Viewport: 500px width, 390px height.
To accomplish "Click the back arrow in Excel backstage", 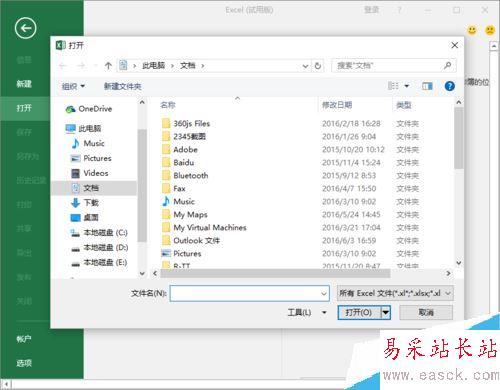I will pyautogui.click(x=25, y=28).
